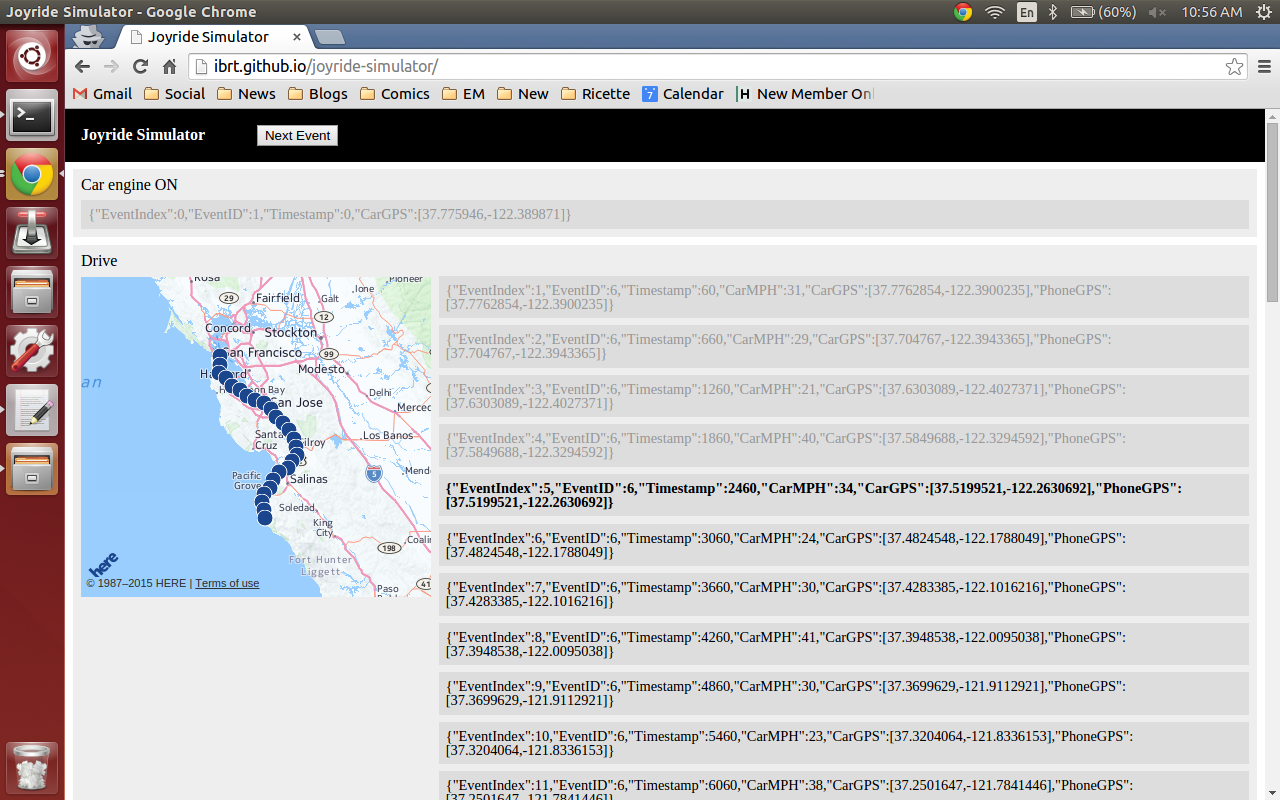Select the EventIndex 1 JSON entry

[x=844, y=297]
